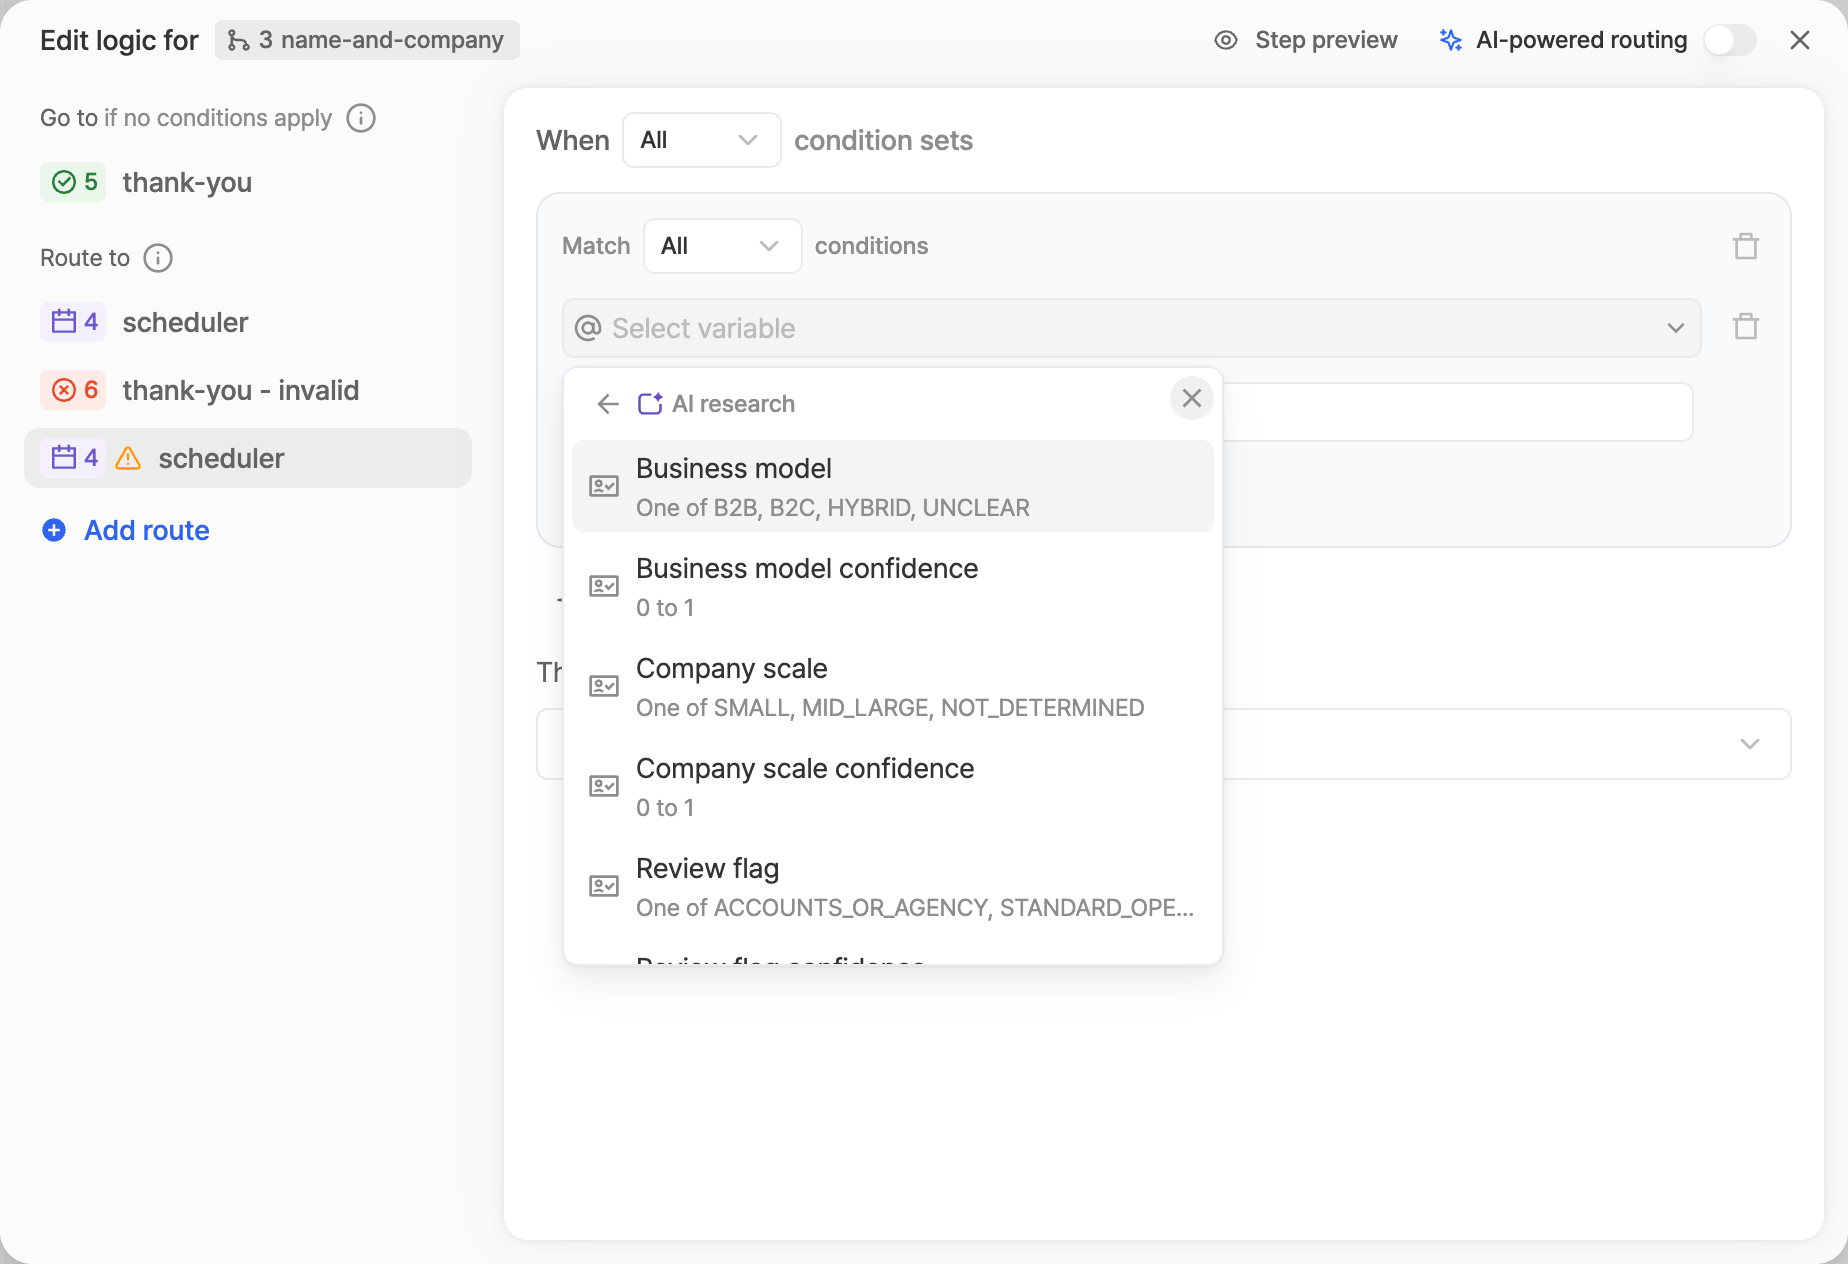The image size is (1848, 1264).
Task: Click the Company scale row icon
Action: click(x=604, y=686)
